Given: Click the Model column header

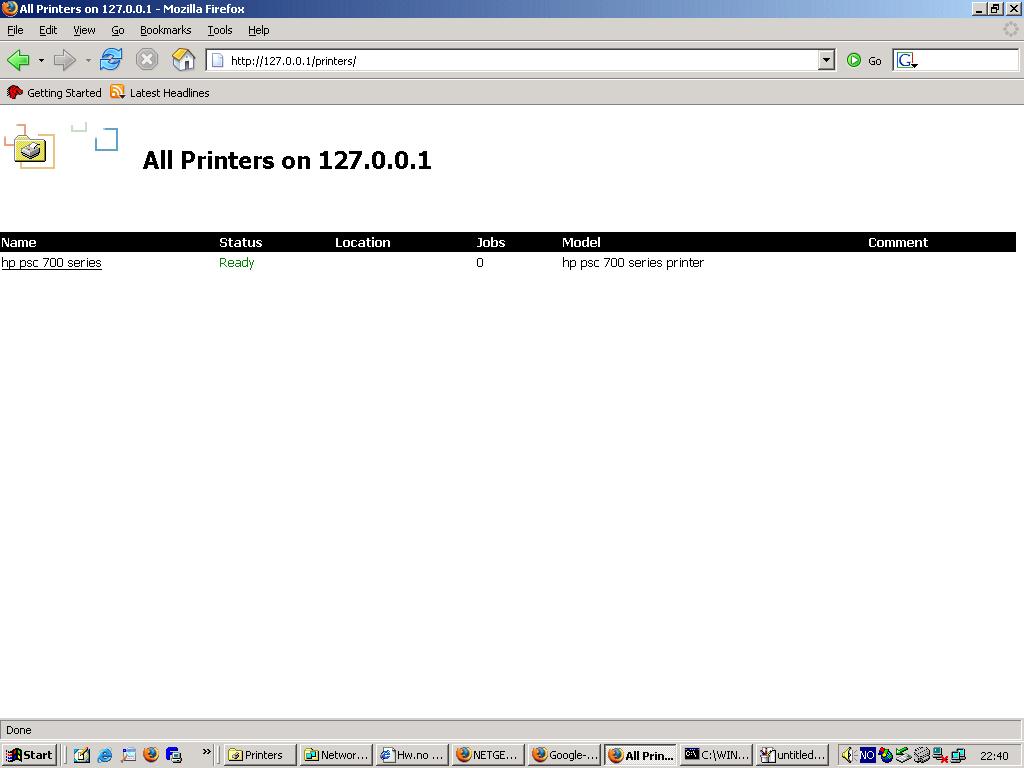Looking at the screenshot, I should point(581,242).
